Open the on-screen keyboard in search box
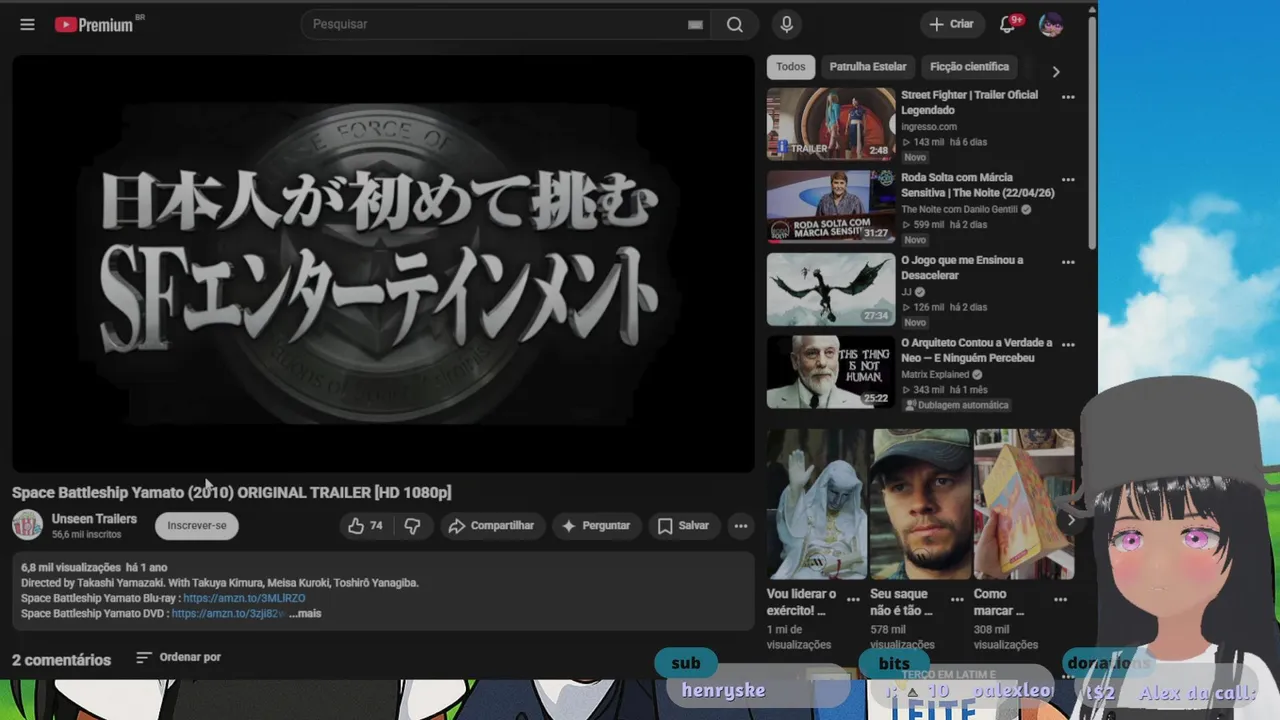1280x720 pixels. click(x=695, y=25)
